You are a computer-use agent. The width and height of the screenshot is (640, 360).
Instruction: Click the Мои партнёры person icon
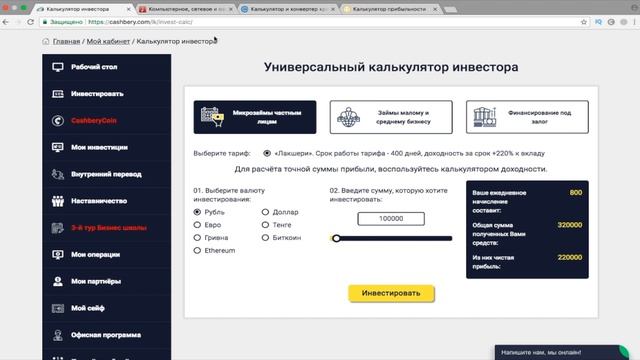[x=58, y=281]
